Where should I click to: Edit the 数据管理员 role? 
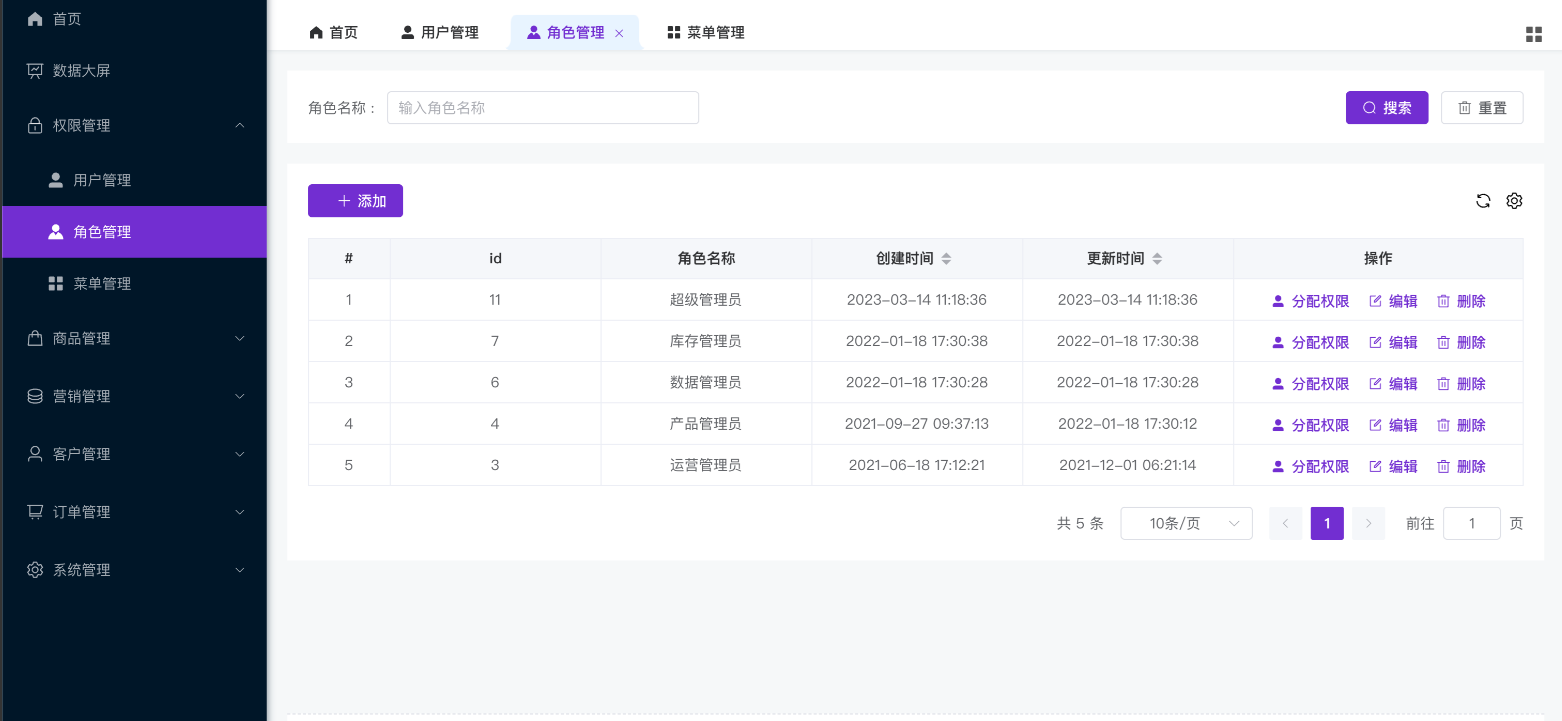(x=1393, y=384)
